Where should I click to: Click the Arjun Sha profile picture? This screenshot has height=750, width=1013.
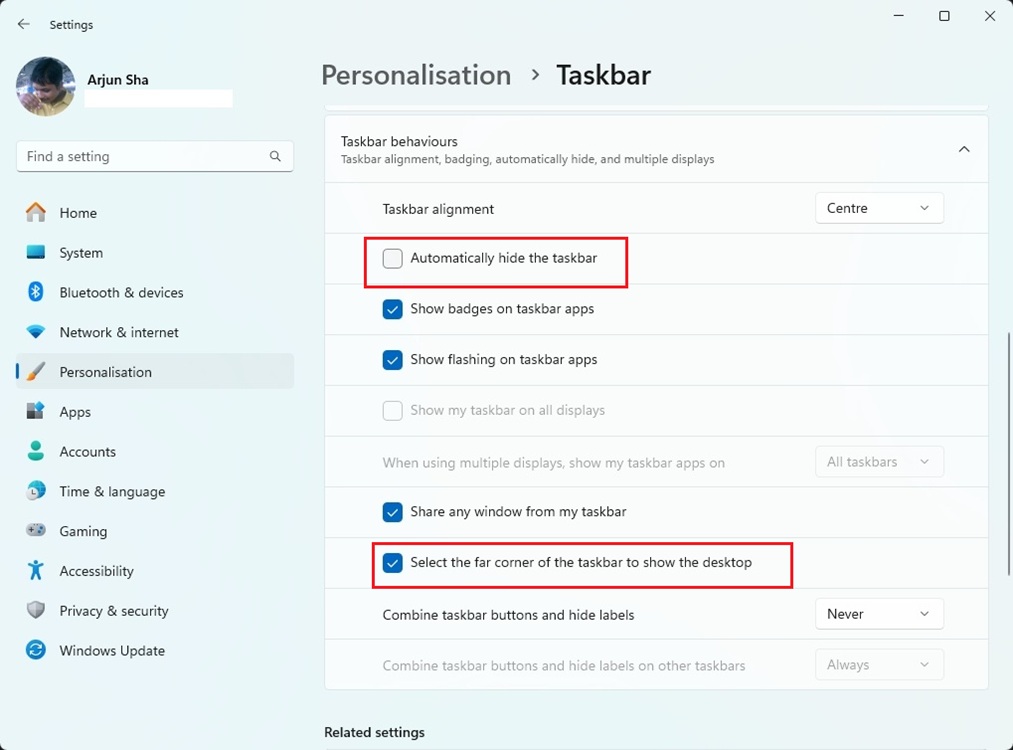tap(45, 87)
